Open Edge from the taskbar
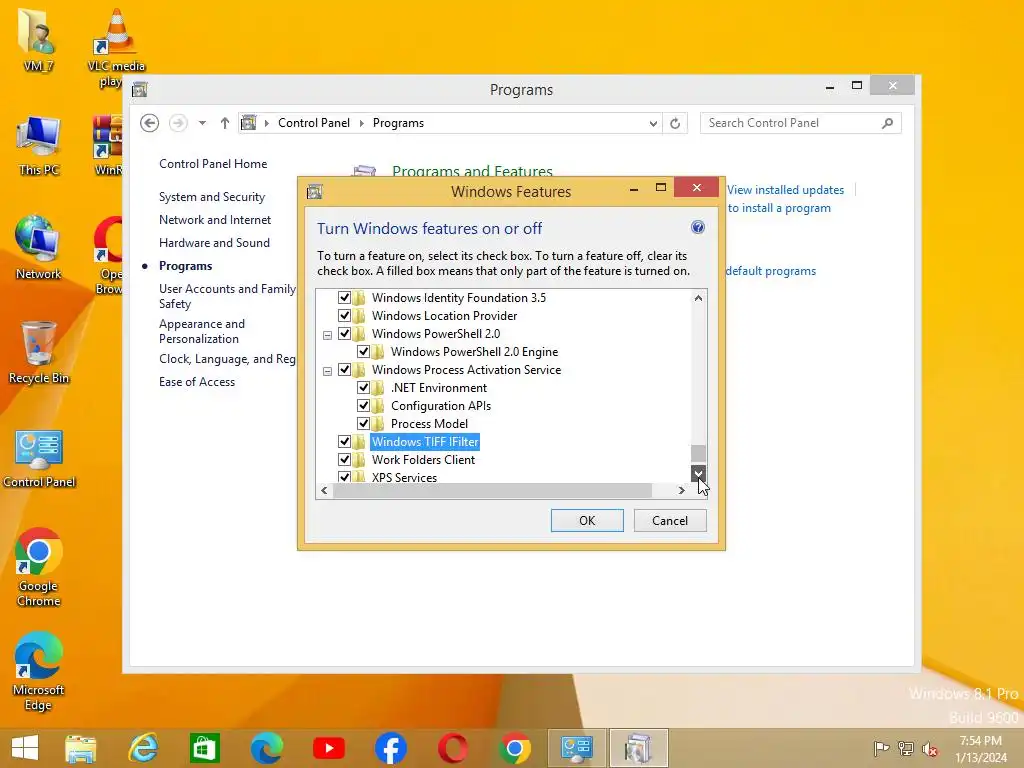Screen dimensions: 1024x768 point(266,748)
